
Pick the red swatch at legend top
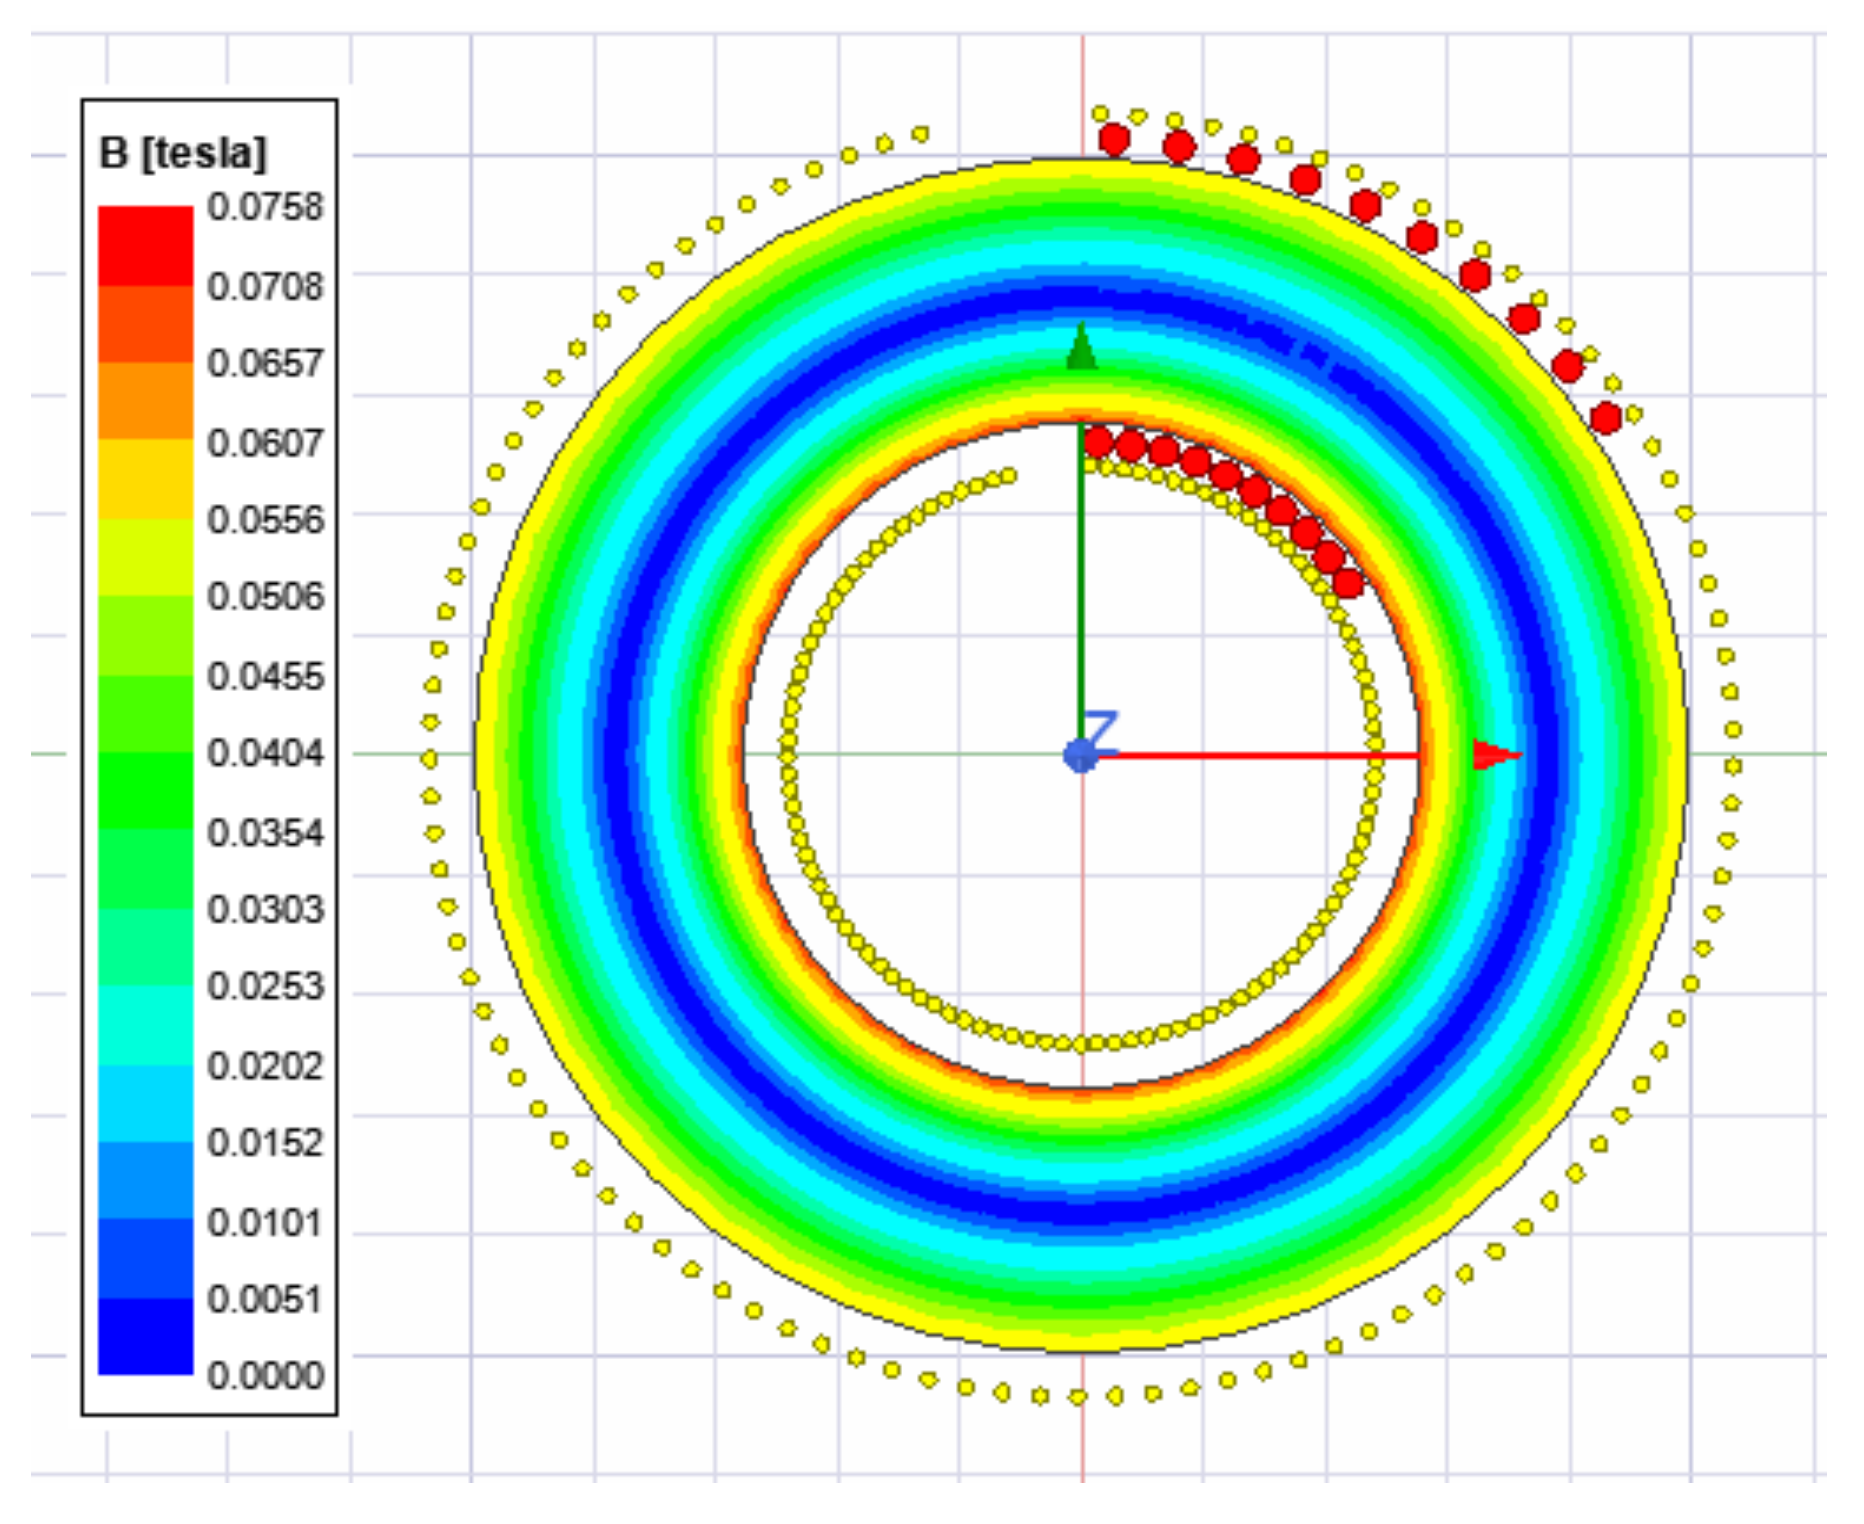(x=145, y=246)
